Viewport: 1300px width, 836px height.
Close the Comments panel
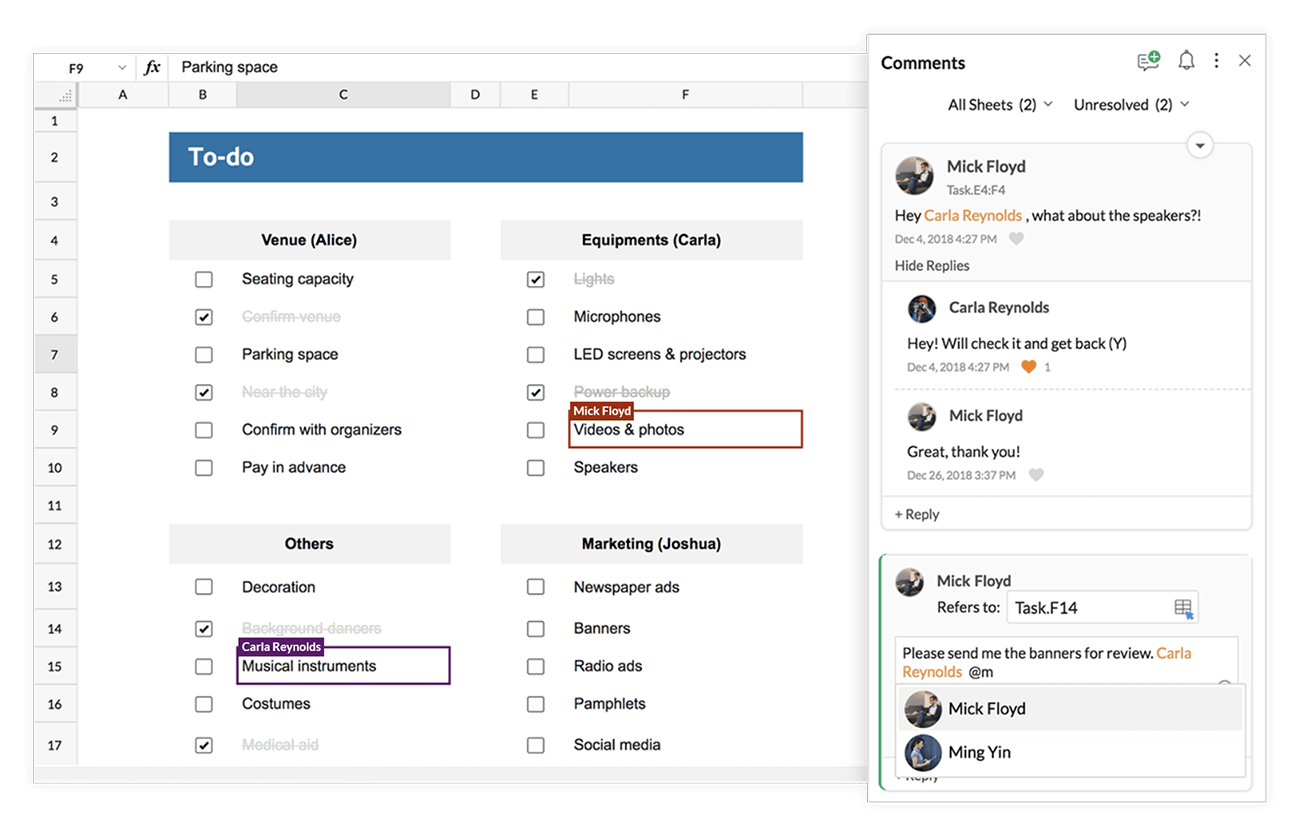[x=1245, y=60]
